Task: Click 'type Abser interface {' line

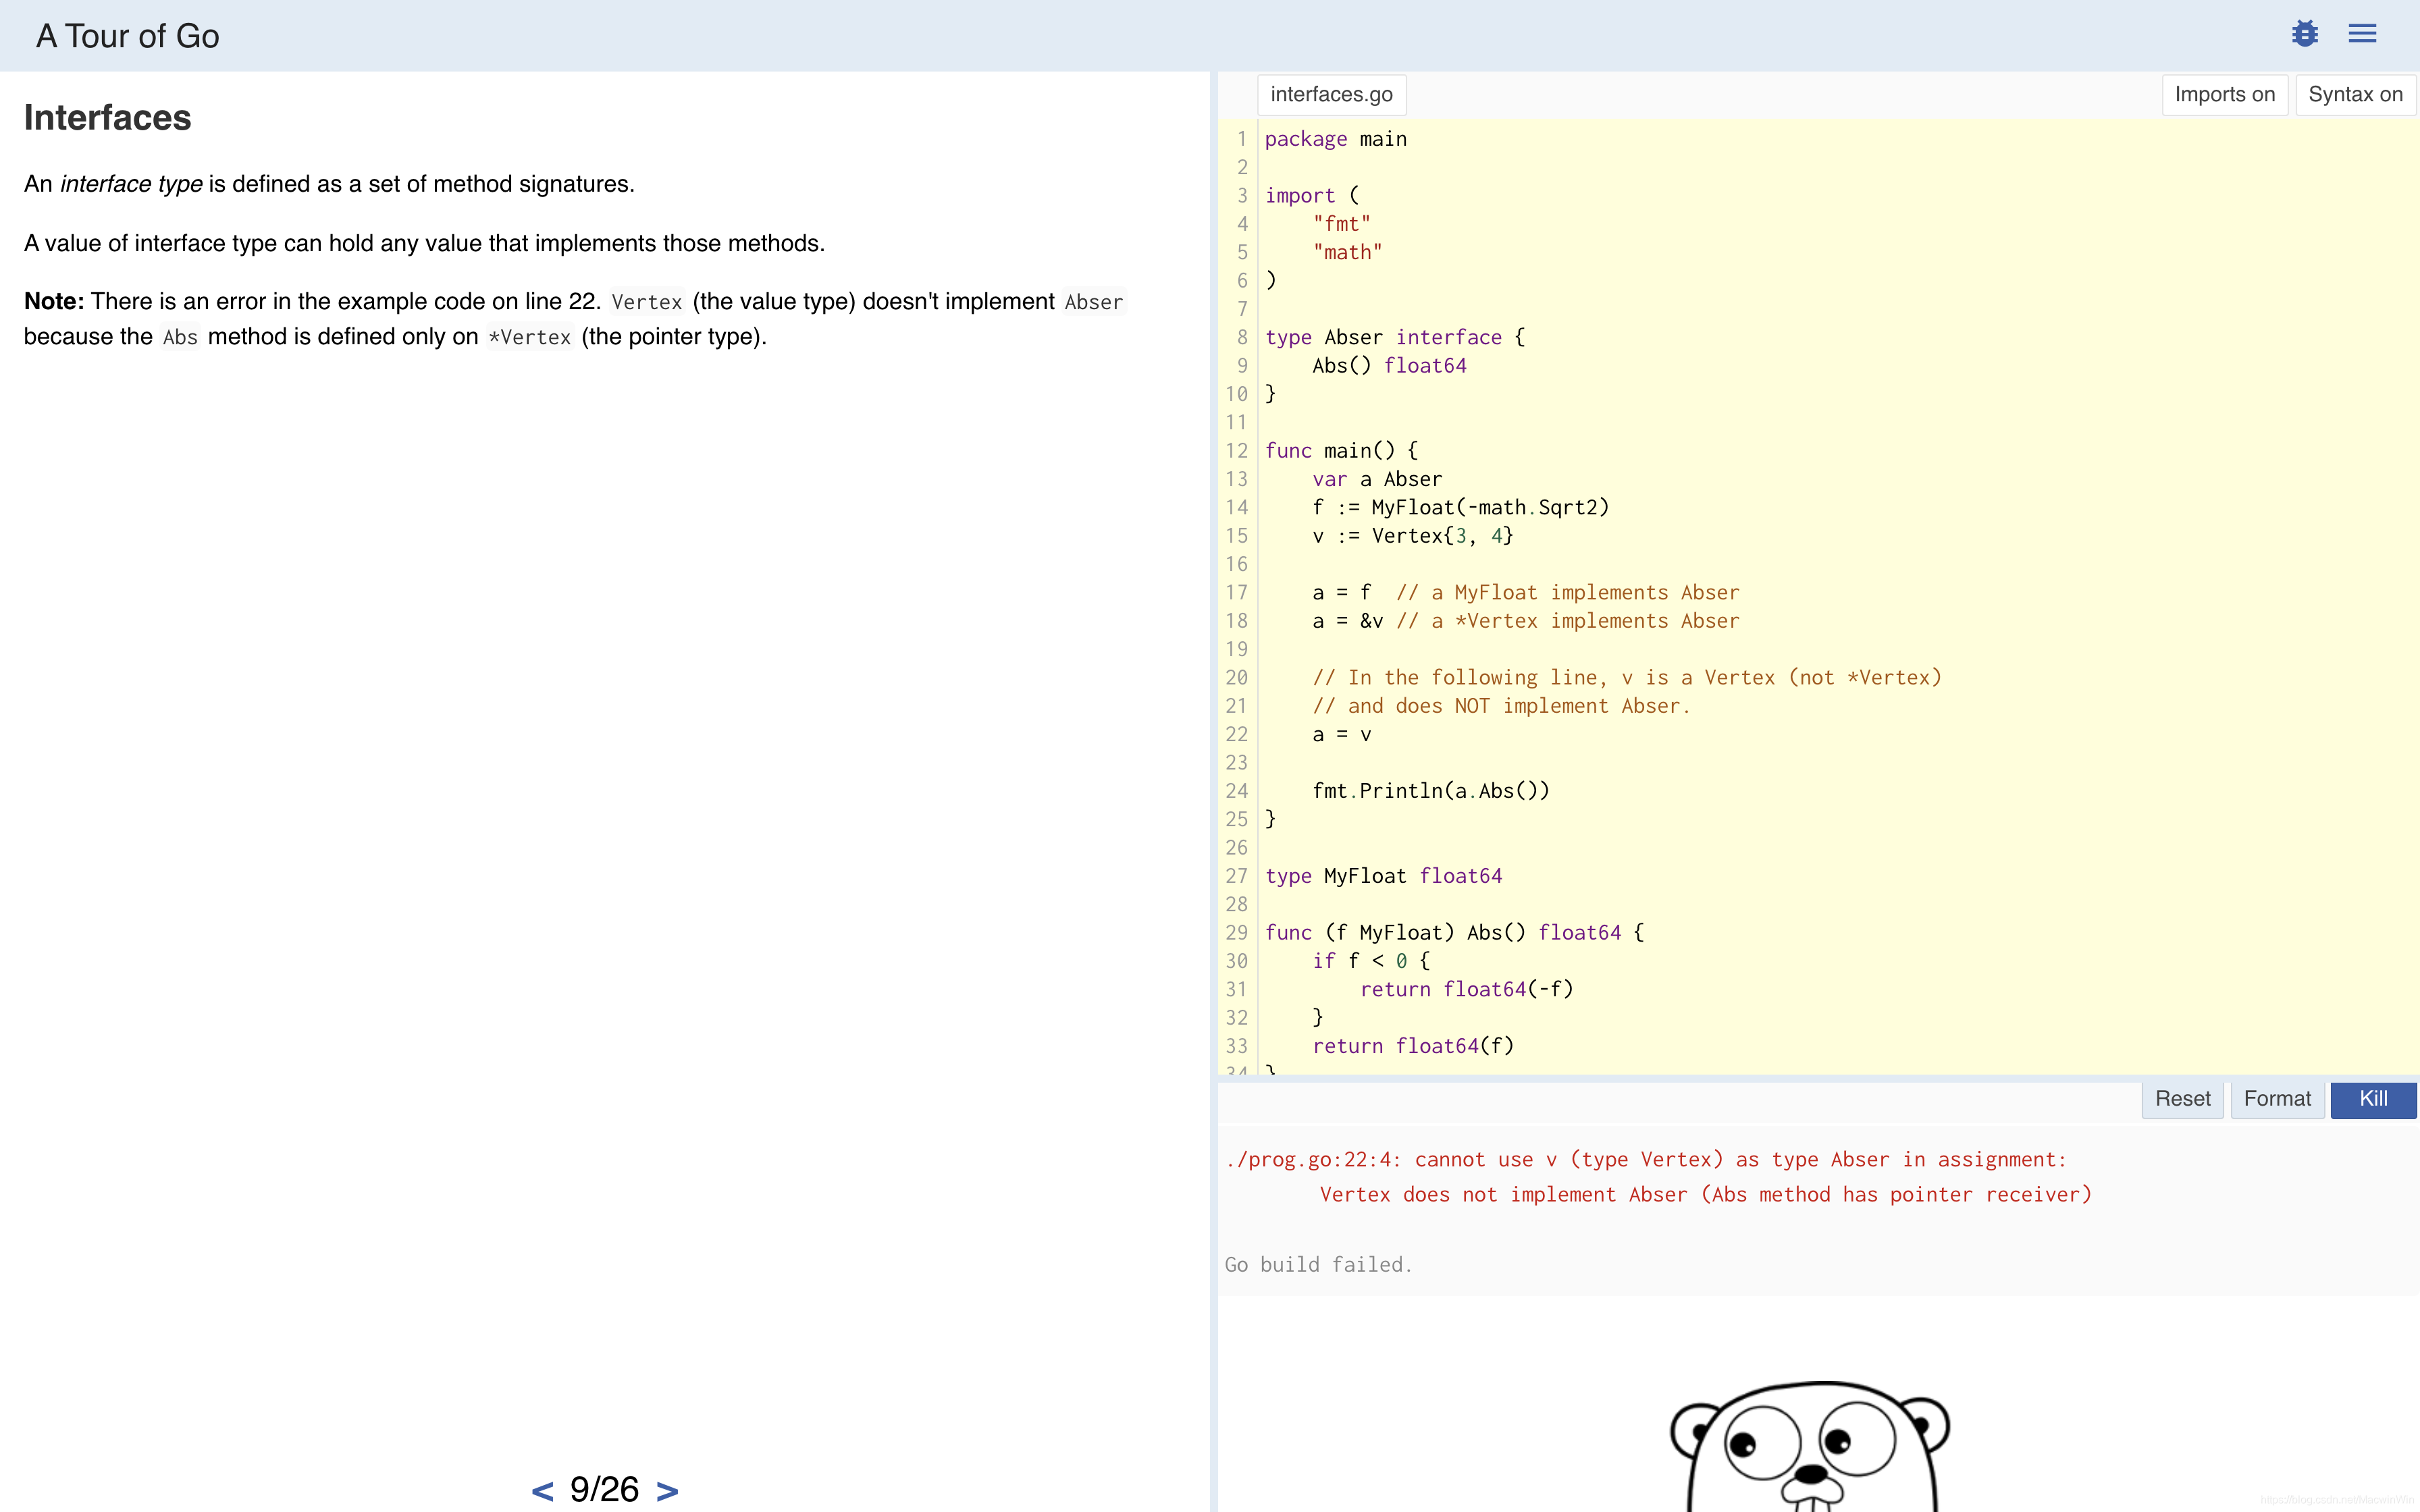Action: click(x=1395, y=337)
